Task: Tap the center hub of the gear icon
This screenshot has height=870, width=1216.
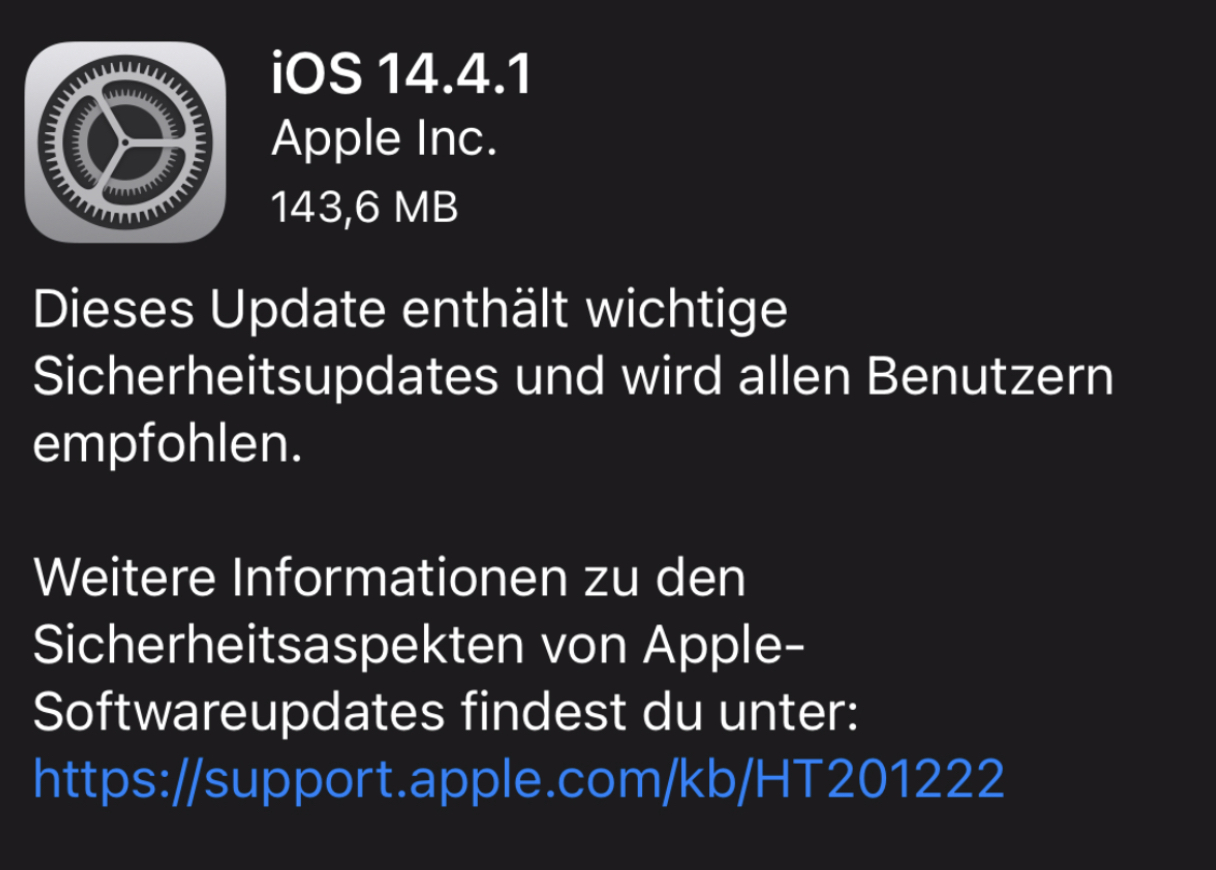Action: tap(126, 142)
